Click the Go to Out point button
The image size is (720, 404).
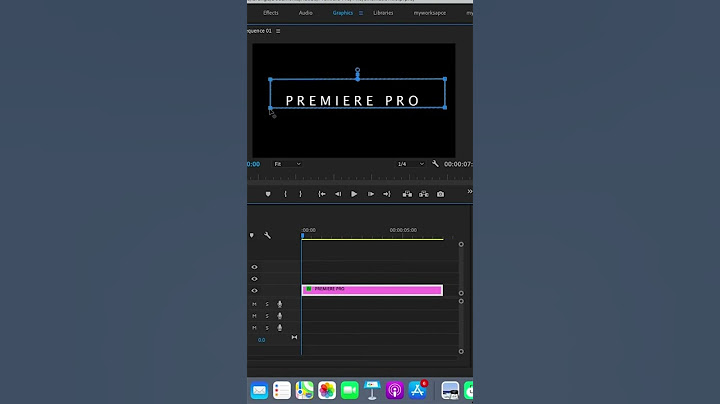point(387,194)
